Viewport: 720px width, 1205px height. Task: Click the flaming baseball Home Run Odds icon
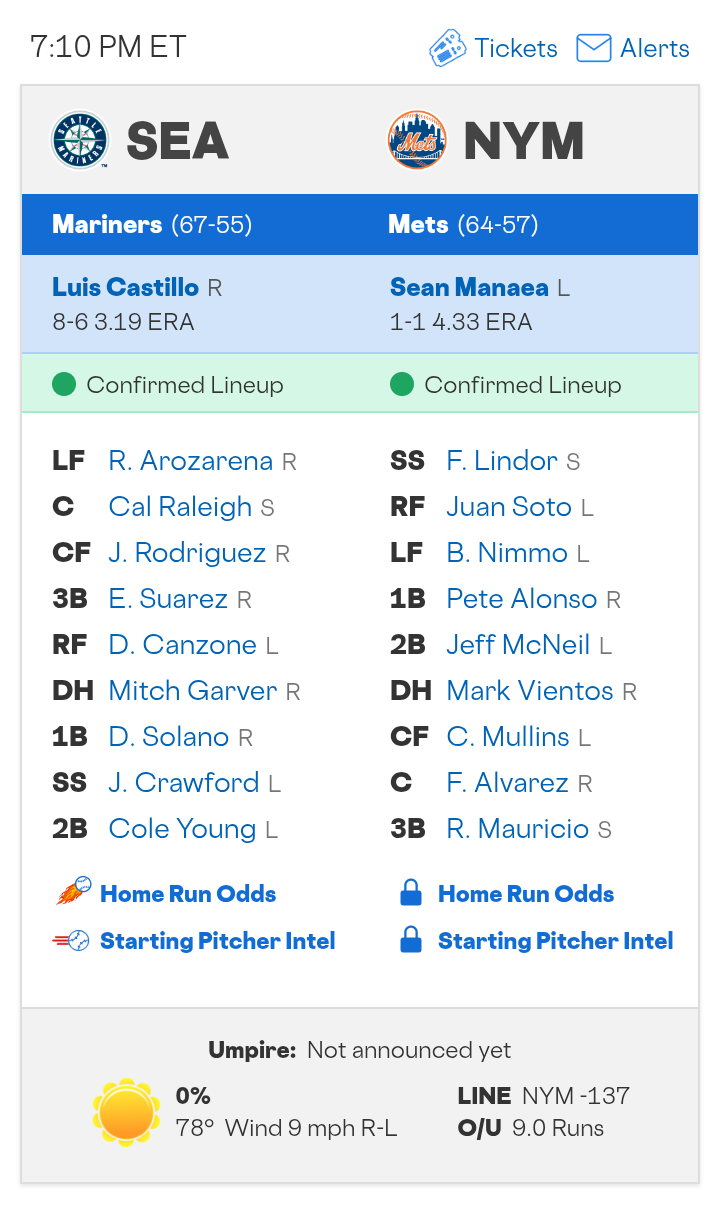point(73,892)
